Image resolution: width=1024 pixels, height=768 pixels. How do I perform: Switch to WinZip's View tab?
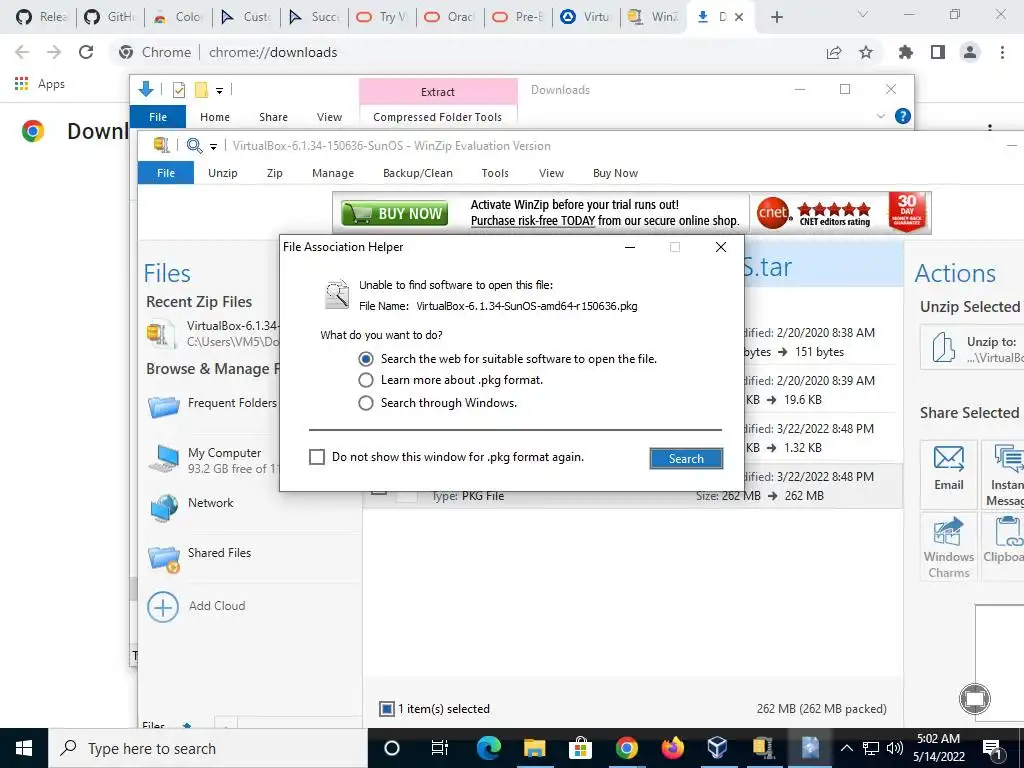(551, 173)
